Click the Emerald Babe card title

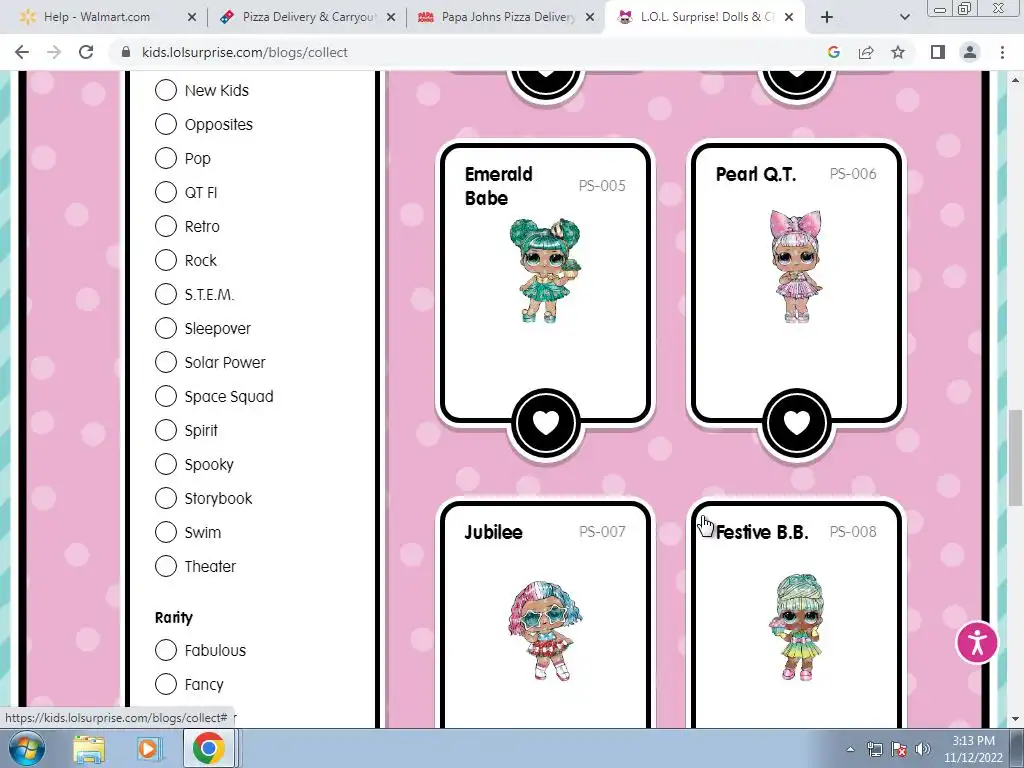pyautogui.click(x=498, y=186)
